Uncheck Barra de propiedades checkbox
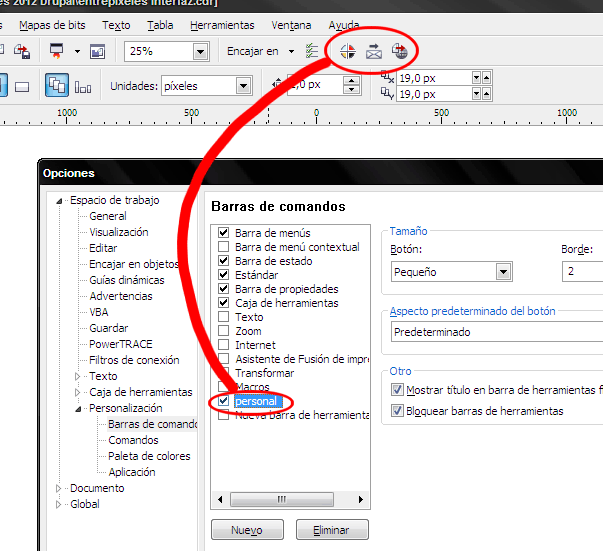603x551 pixels. (x=223, y=288)
